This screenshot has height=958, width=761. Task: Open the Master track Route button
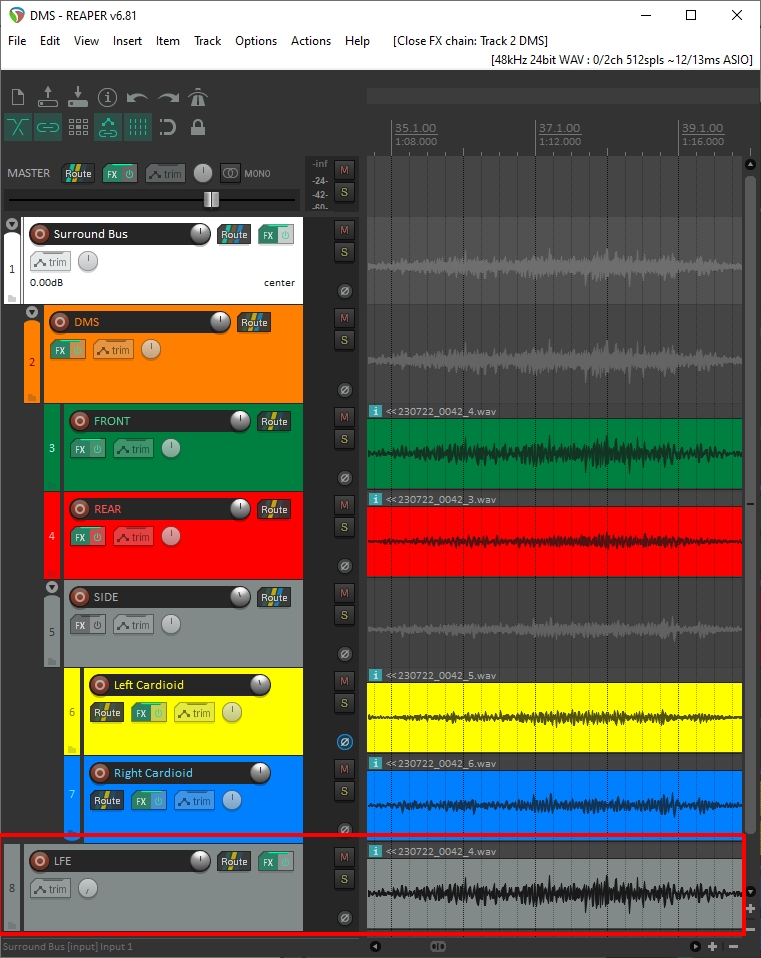(x=78, y=174)
